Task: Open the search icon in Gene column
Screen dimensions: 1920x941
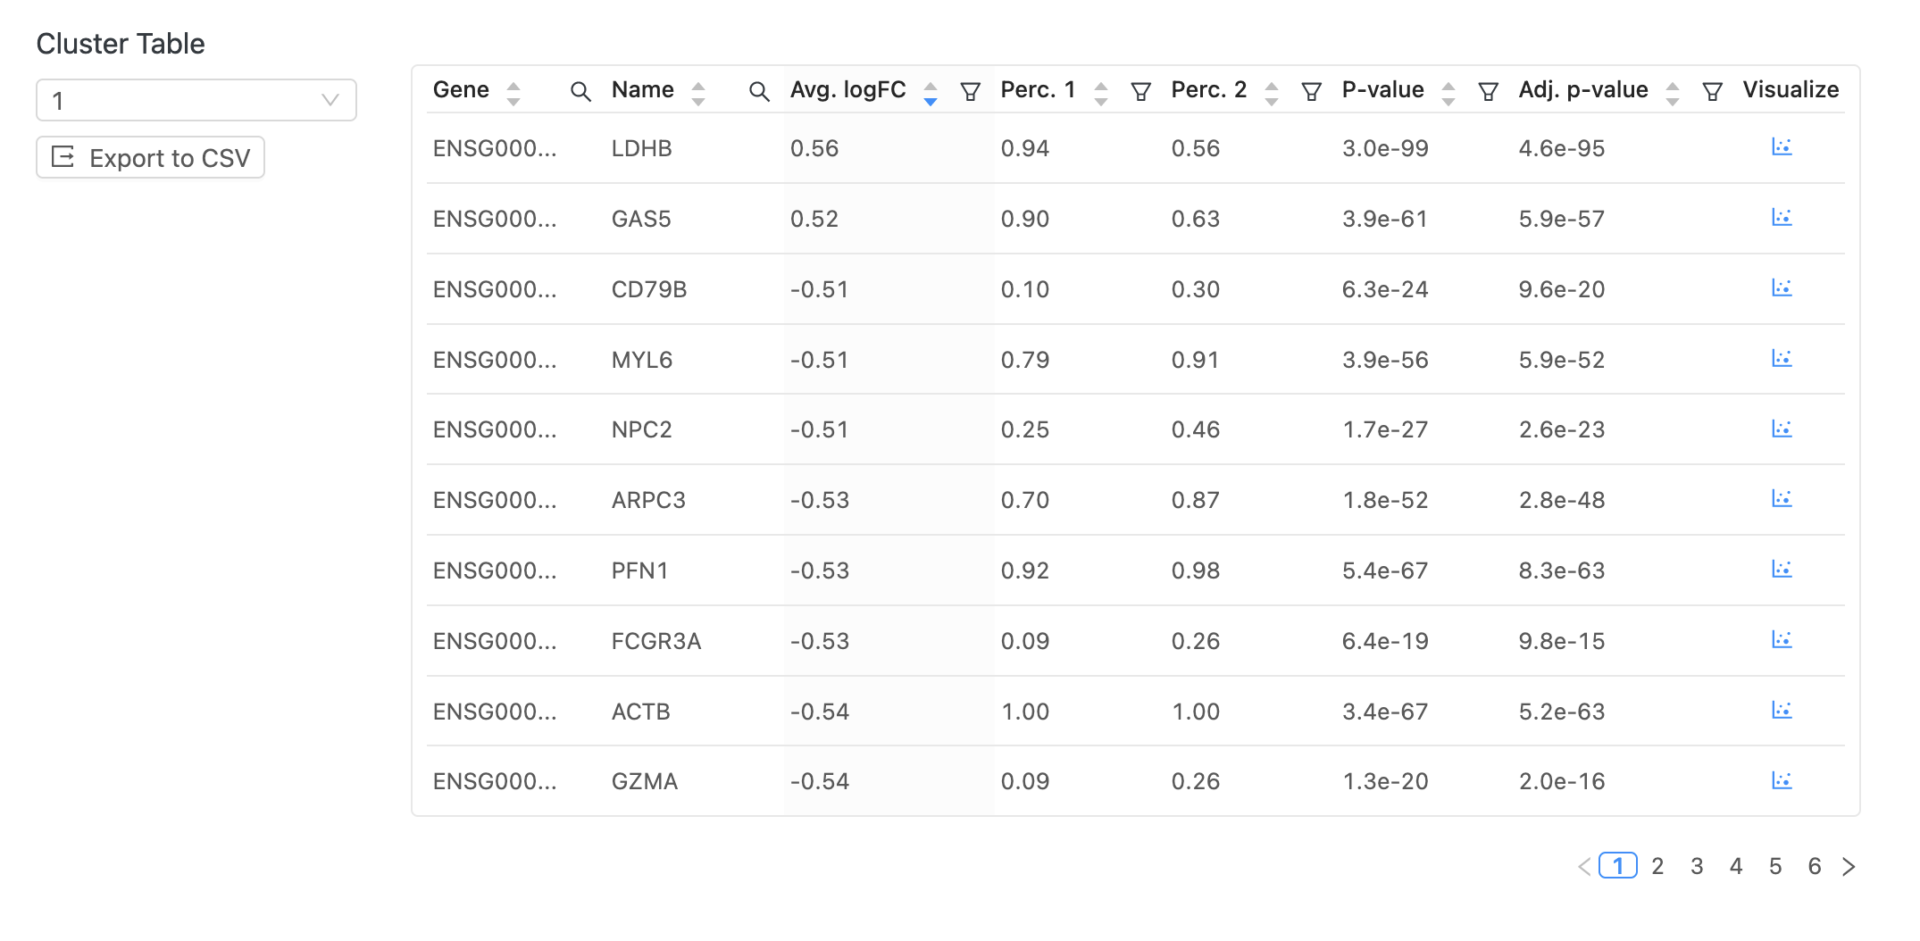Action: click(x=580, y=92)
